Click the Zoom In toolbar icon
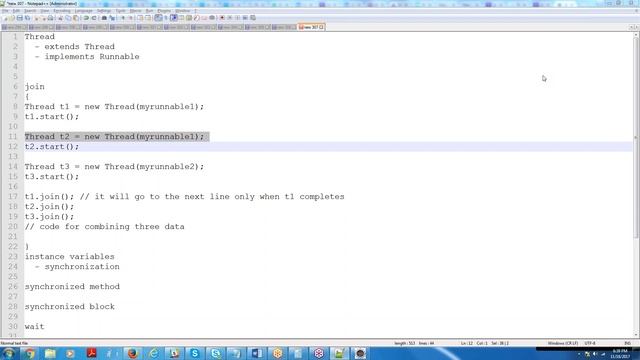This screenshot has width=640, height=360. [x=123, y=18]
